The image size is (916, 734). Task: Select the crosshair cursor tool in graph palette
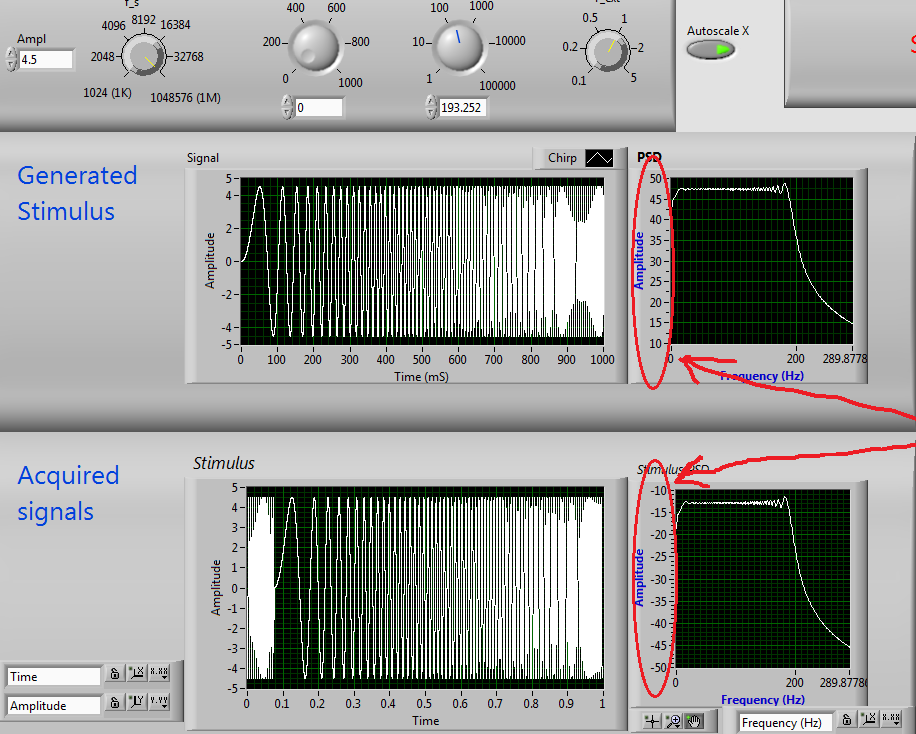pos(652,721)
